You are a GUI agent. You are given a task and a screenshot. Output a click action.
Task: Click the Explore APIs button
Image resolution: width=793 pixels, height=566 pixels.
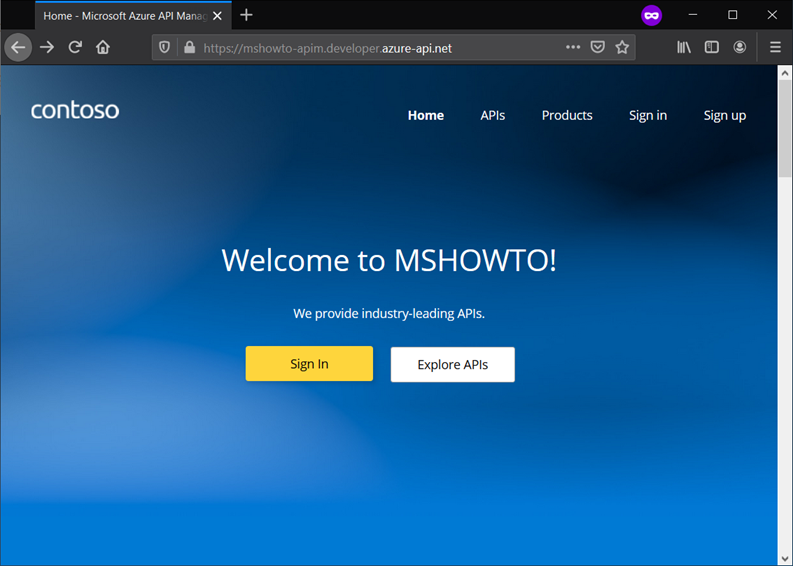[453, 365]
